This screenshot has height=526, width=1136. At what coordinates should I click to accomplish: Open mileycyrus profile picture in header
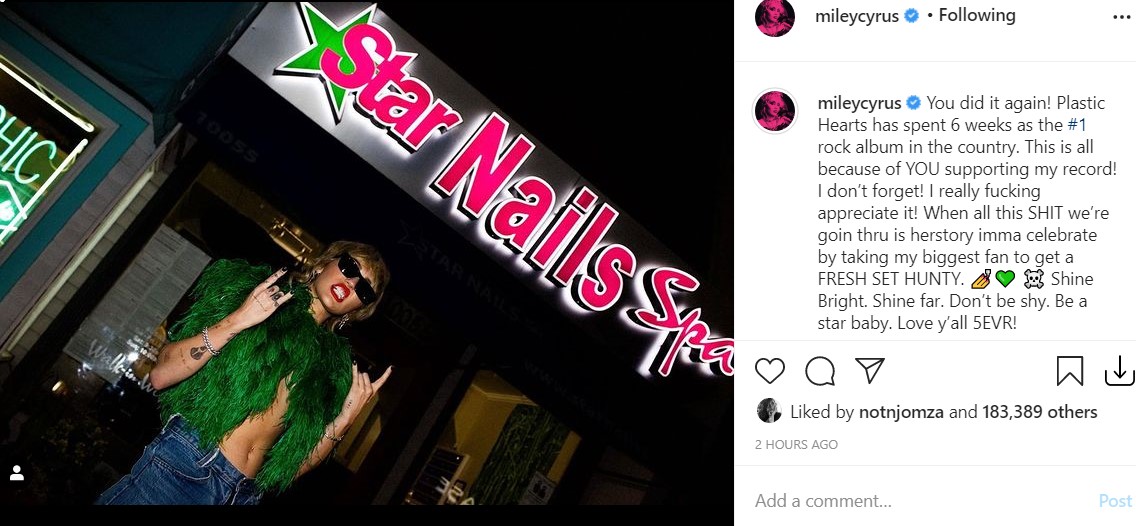[x=774, y=17]
